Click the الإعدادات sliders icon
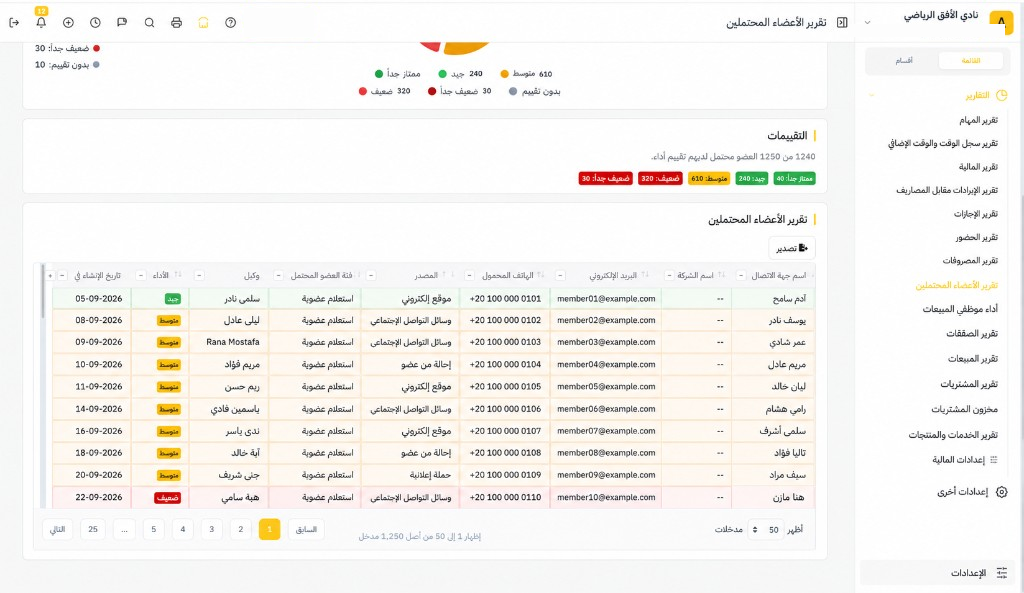Viewport: 1024px width, 593px height. [x=1002, y=573]
